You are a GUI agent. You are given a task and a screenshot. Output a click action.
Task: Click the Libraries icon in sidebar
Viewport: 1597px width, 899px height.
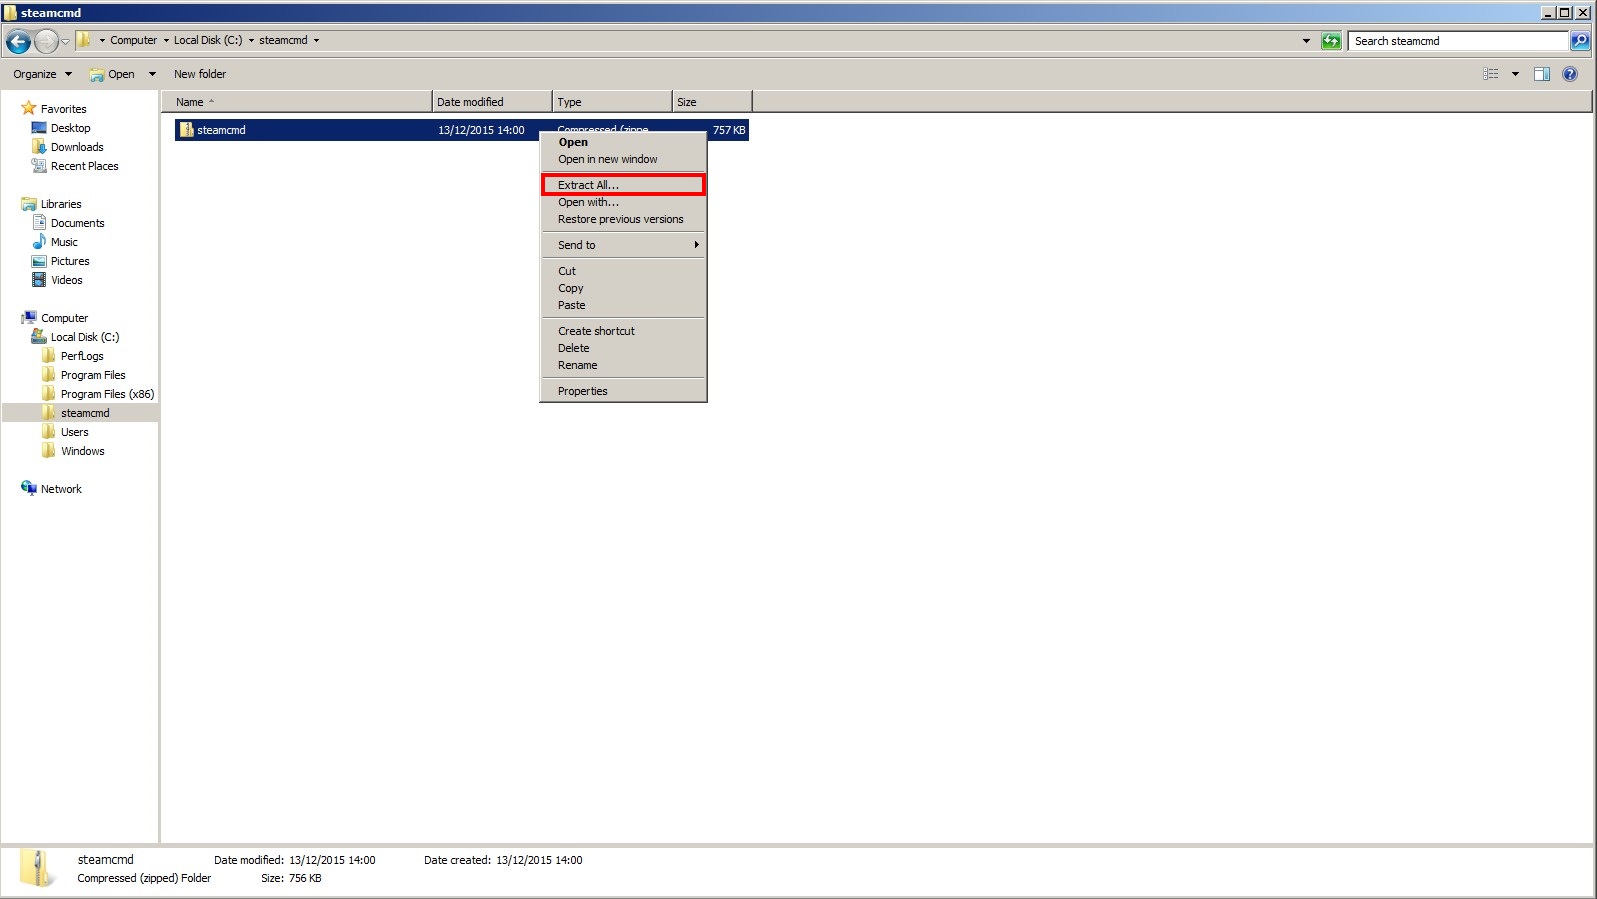(x=29, y=204)
